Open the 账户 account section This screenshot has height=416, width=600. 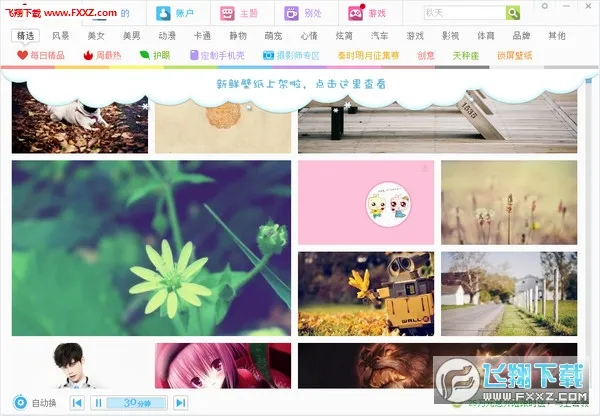175,13
